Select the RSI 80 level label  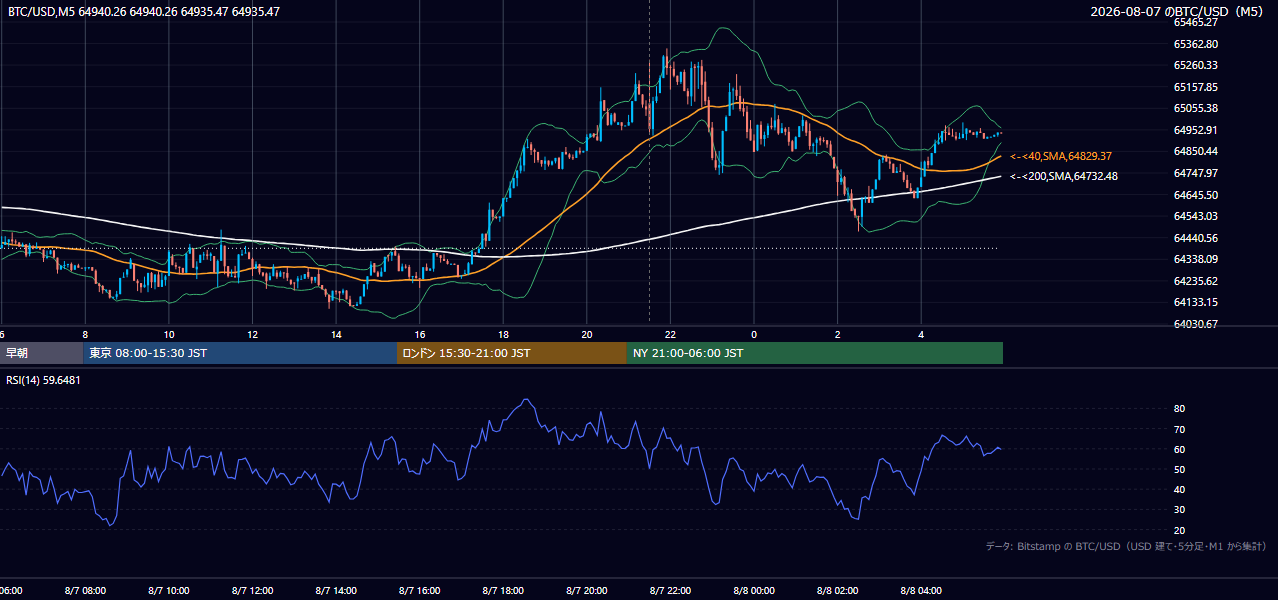[1180, 409]
